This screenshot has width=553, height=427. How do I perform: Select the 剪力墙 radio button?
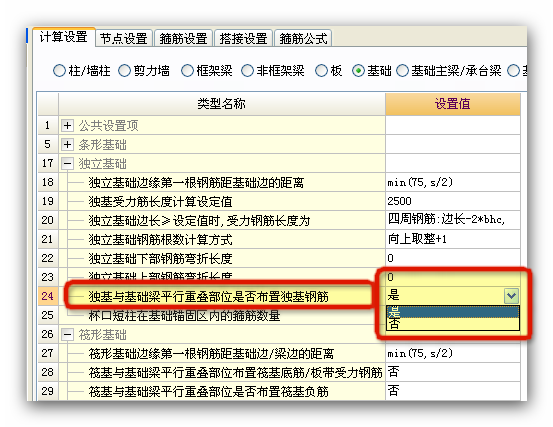click(124, 71)
